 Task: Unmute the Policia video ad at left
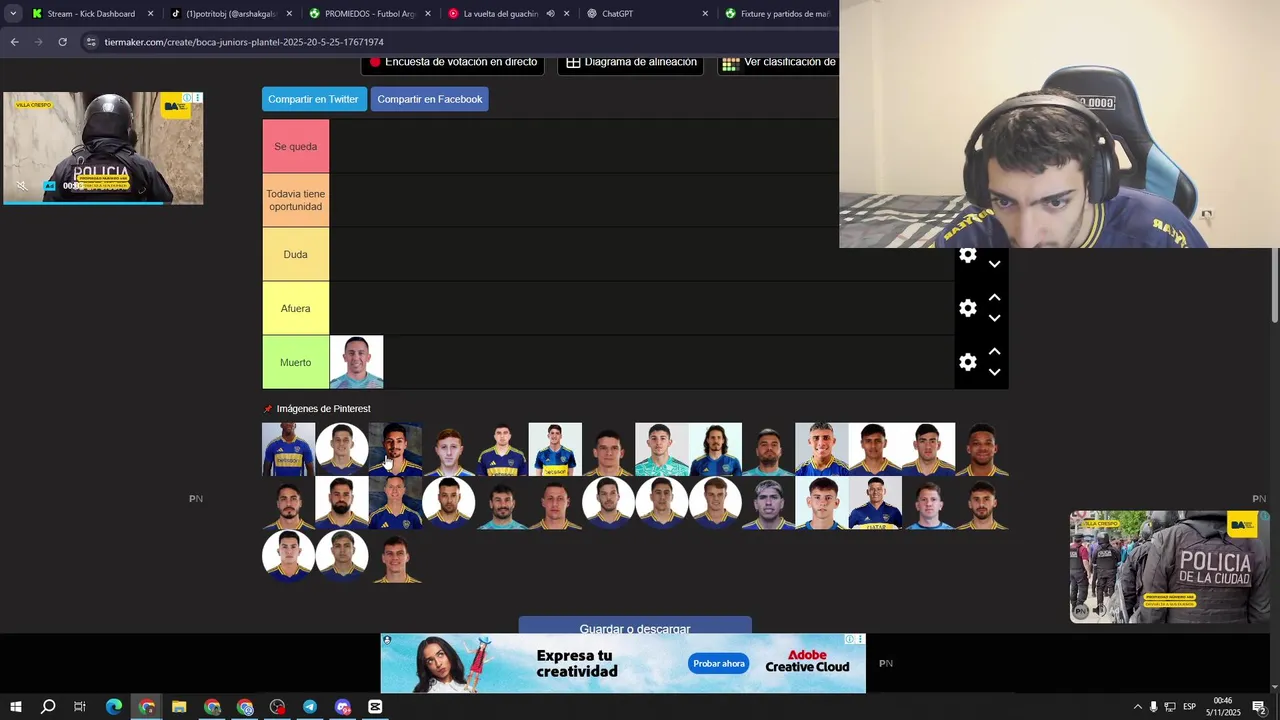(x=22, y=186)
